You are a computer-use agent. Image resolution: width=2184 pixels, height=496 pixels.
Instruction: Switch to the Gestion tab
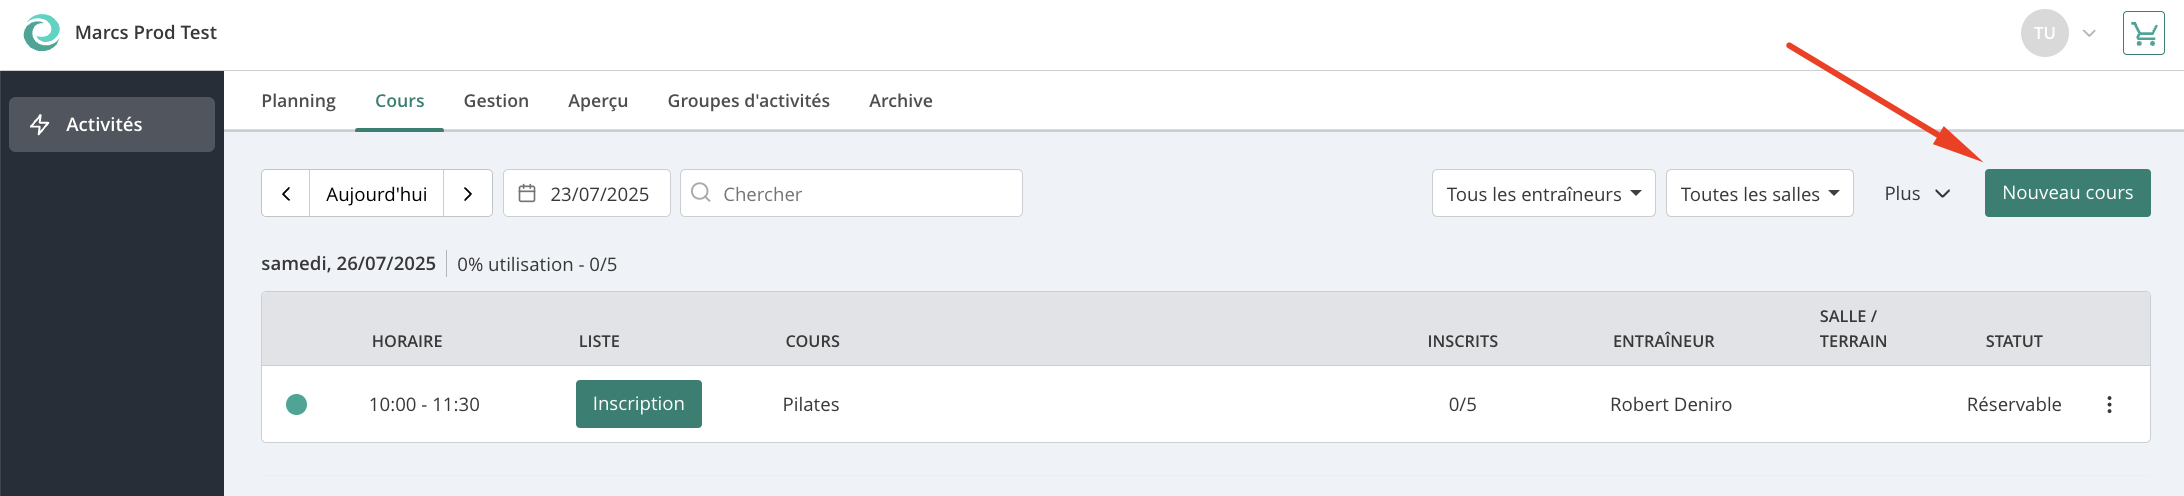click(x=496, y=101)
